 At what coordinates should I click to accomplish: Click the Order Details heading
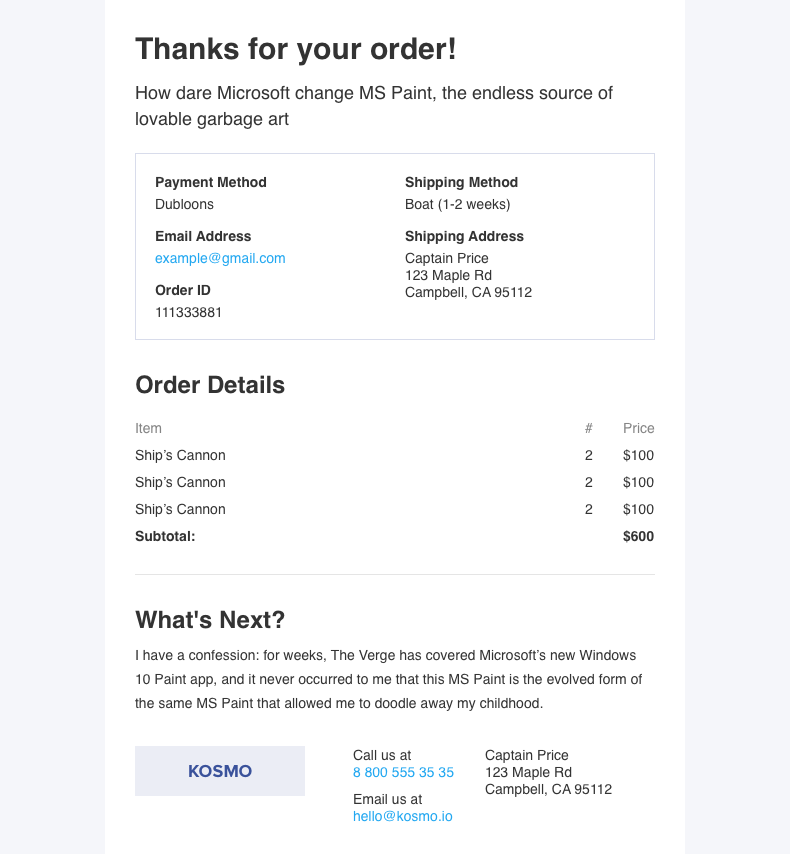point(210,385)
